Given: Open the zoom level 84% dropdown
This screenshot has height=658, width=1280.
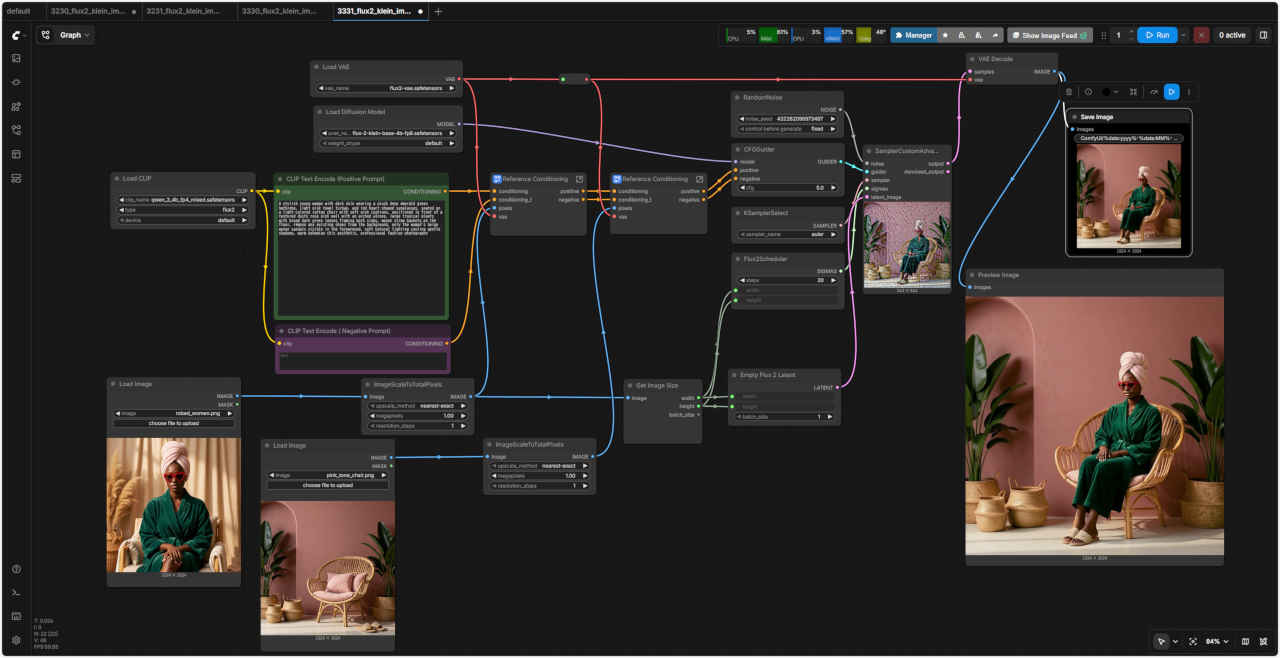Looking at the screenshot, I should pyautogui.click(x=1216, y=641).
